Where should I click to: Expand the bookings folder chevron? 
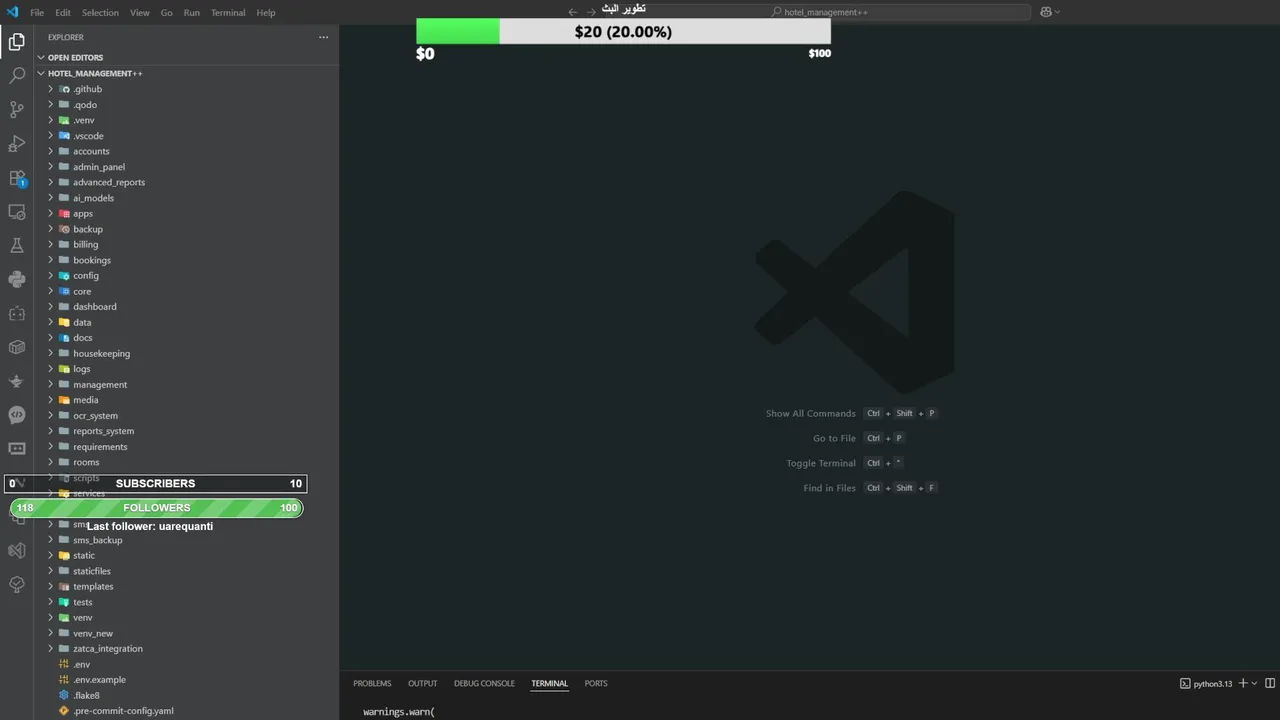pos(50,260)
